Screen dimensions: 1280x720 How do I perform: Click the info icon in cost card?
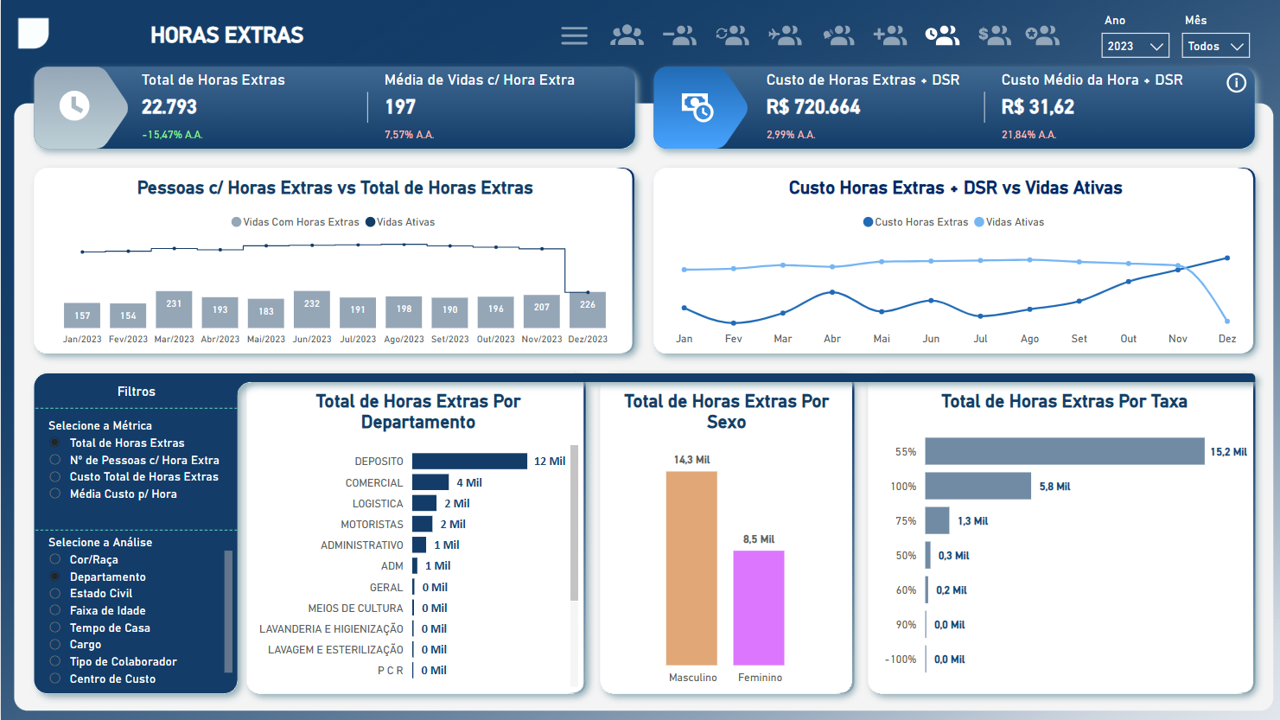[1236, 83]
